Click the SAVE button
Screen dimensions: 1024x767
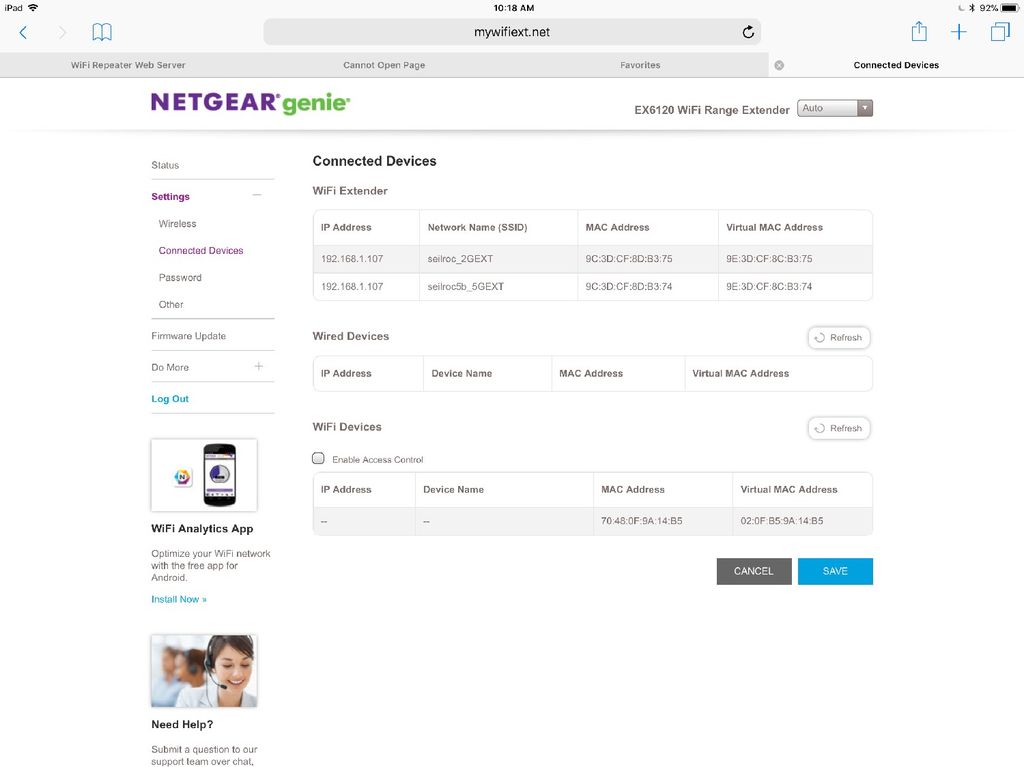[x=835, y=571]
